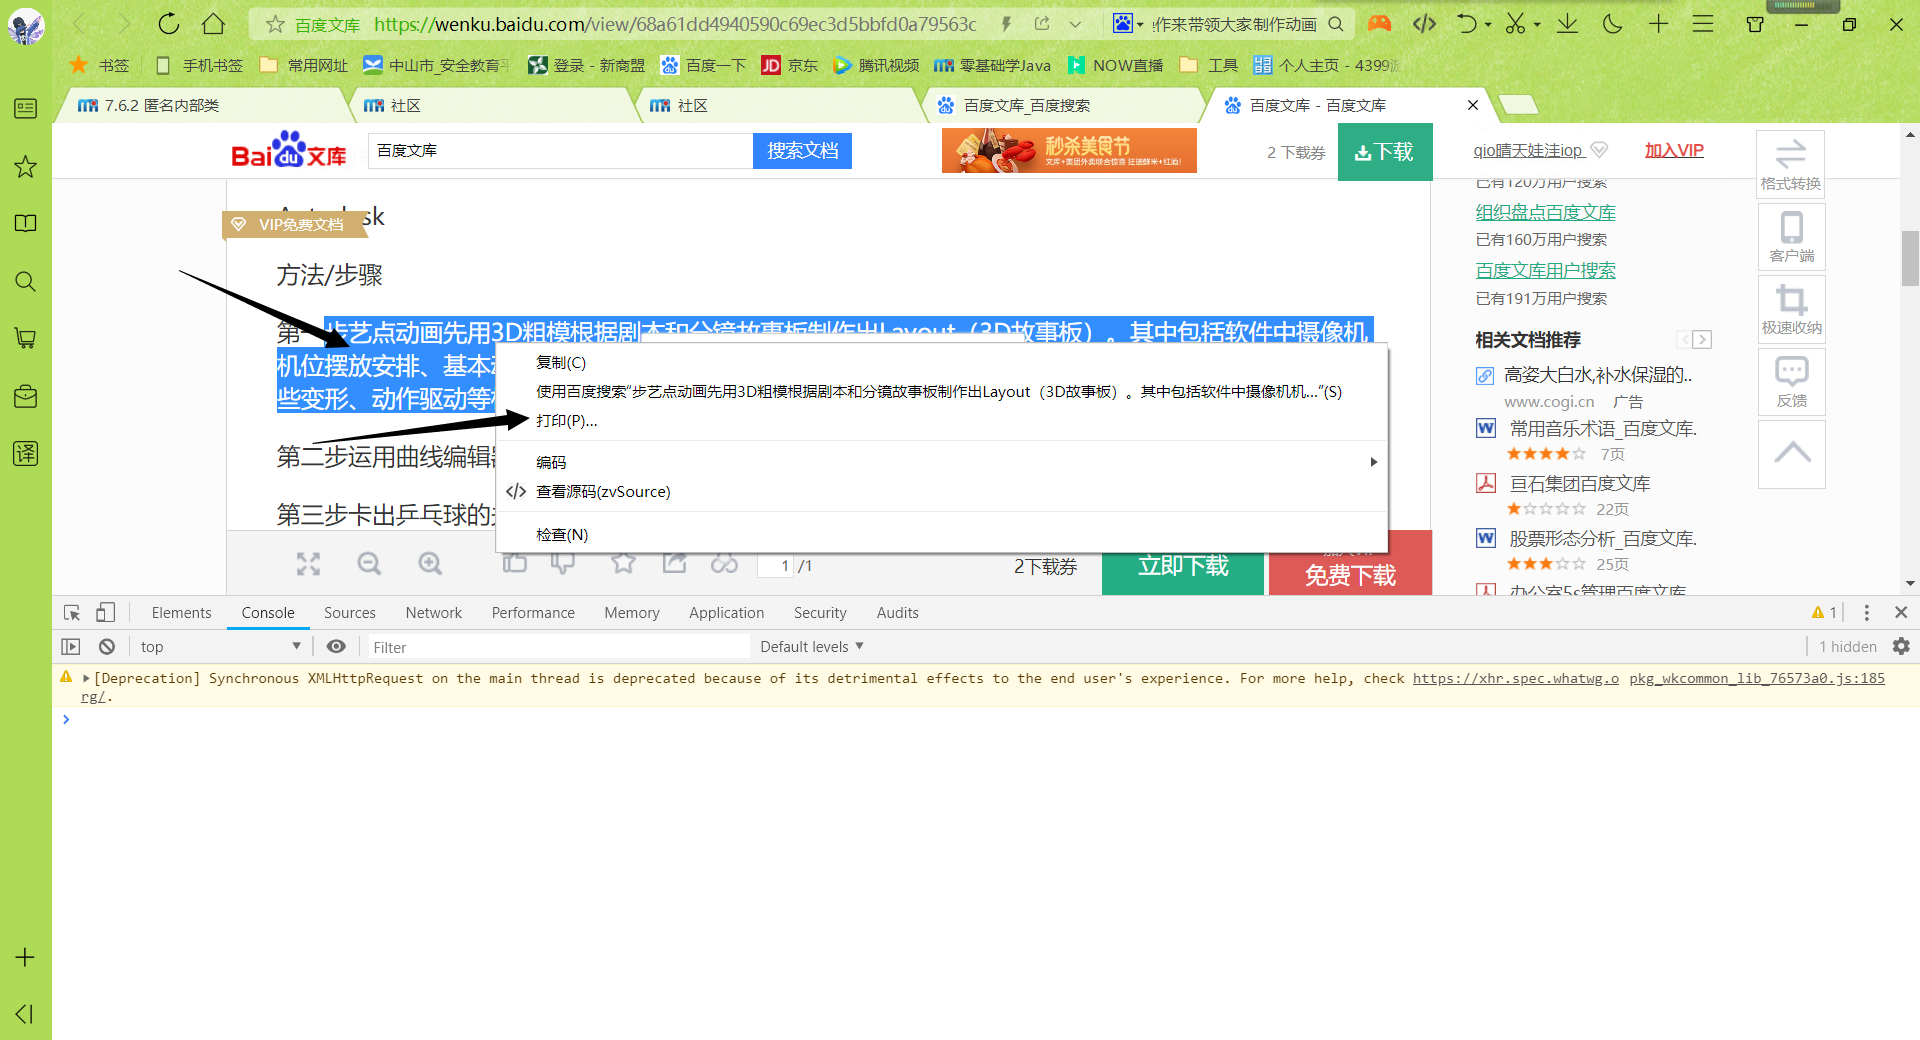Click the red 免费下载 button
Screen dimensions: 1920x1040
[x=1350, y=574]
